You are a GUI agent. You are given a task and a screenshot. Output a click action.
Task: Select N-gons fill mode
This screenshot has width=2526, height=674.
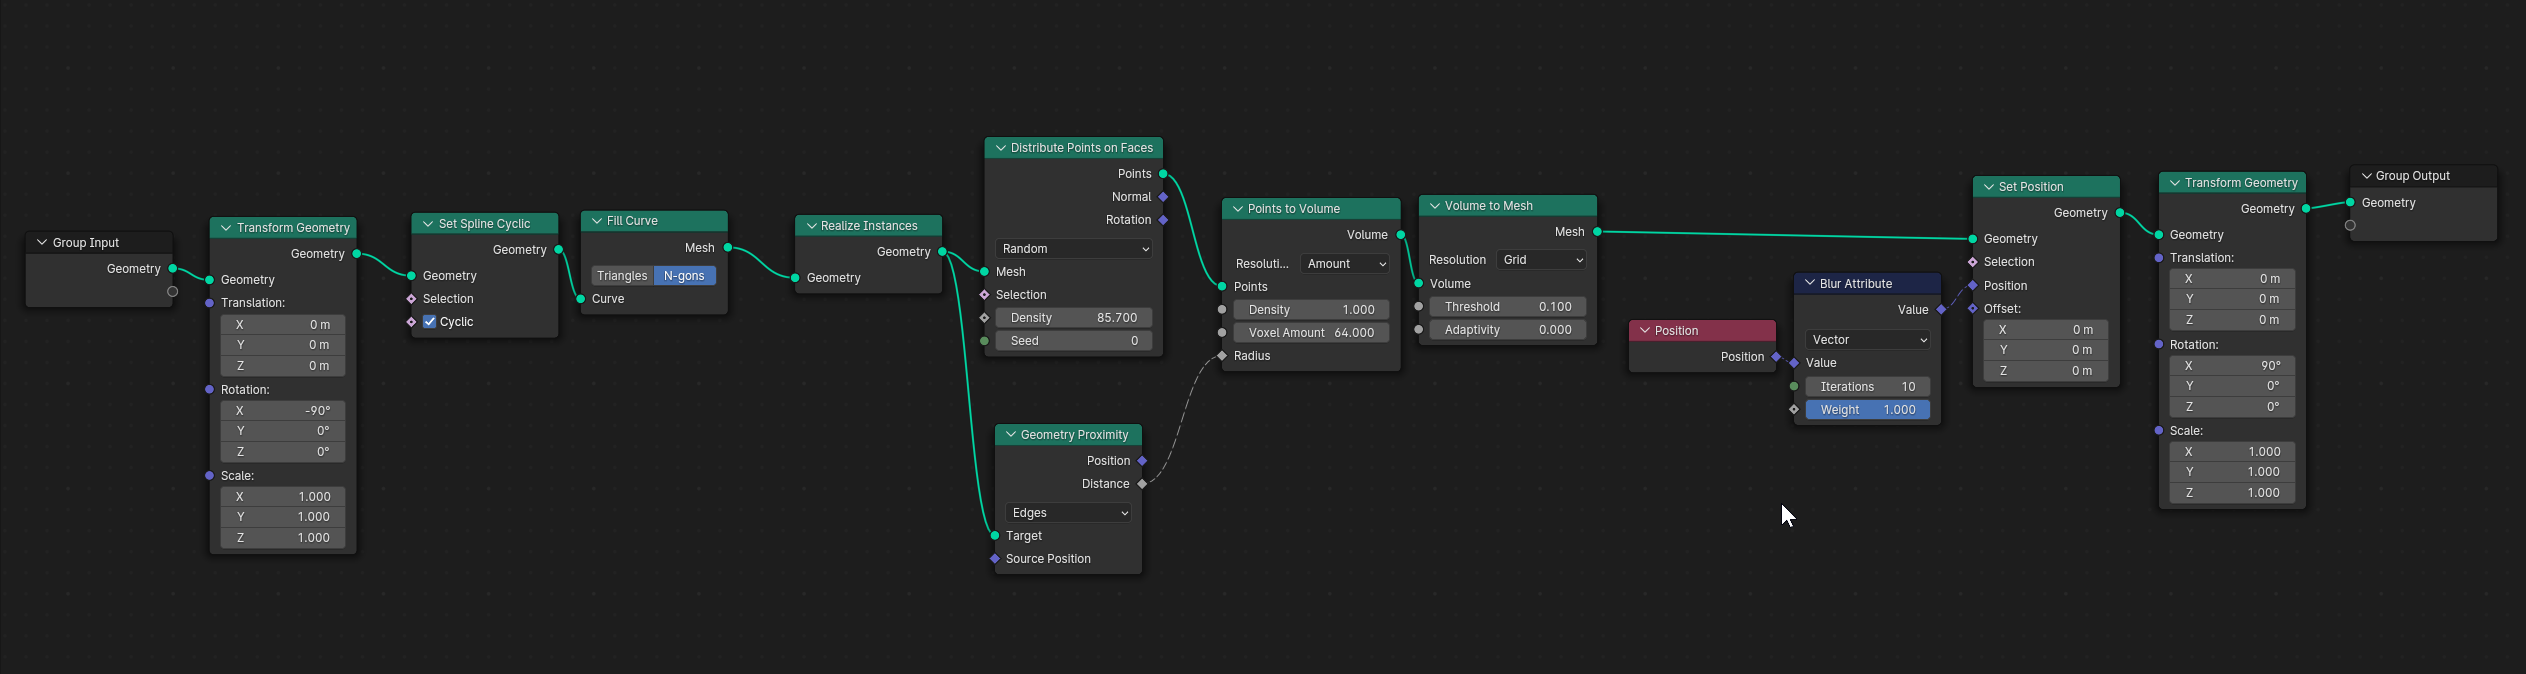tap(685, 276)
